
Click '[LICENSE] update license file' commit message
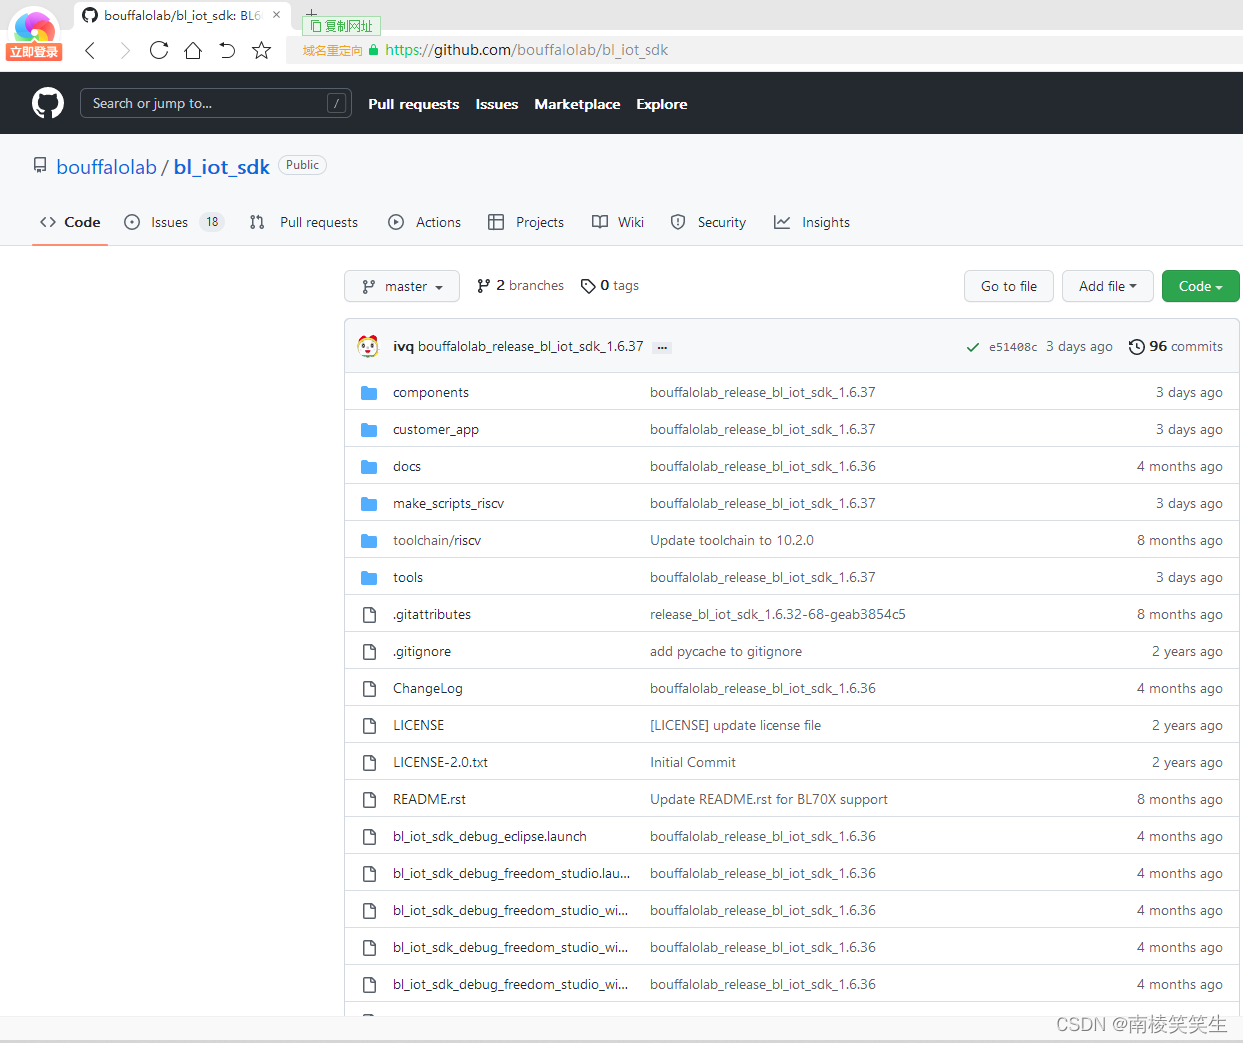[736, 726]
